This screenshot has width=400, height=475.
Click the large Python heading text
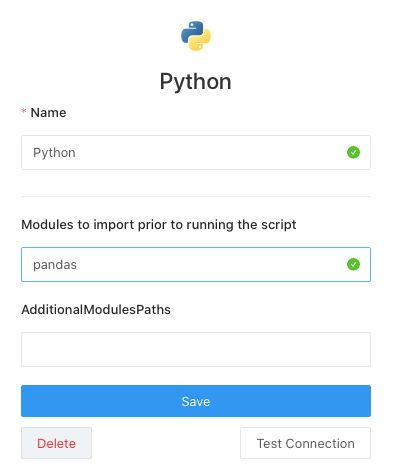[196, 82]
